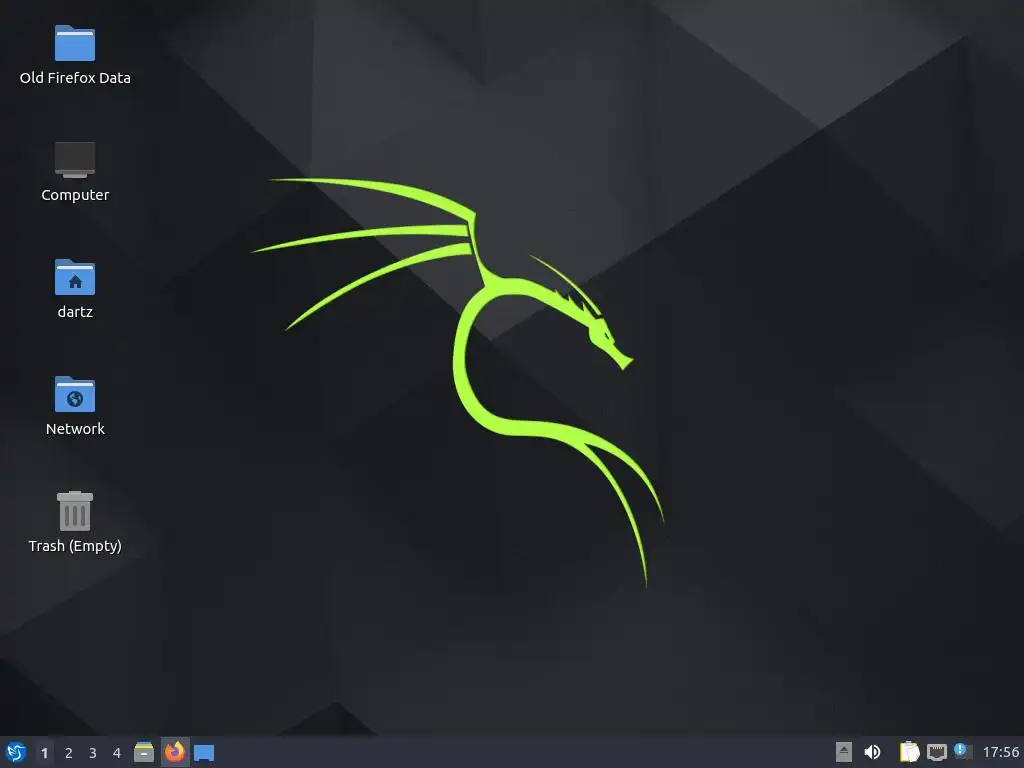Select the dartz home folder icon
Screen dimensions: 1024x768
coord(74,277)
